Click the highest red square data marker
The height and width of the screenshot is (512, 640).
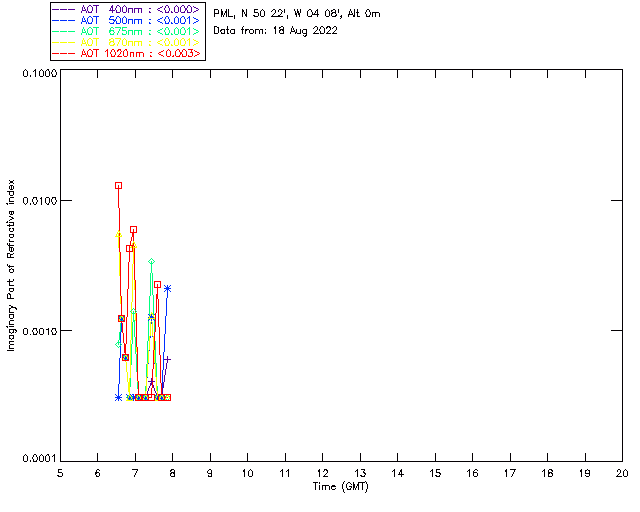(118, 185)
